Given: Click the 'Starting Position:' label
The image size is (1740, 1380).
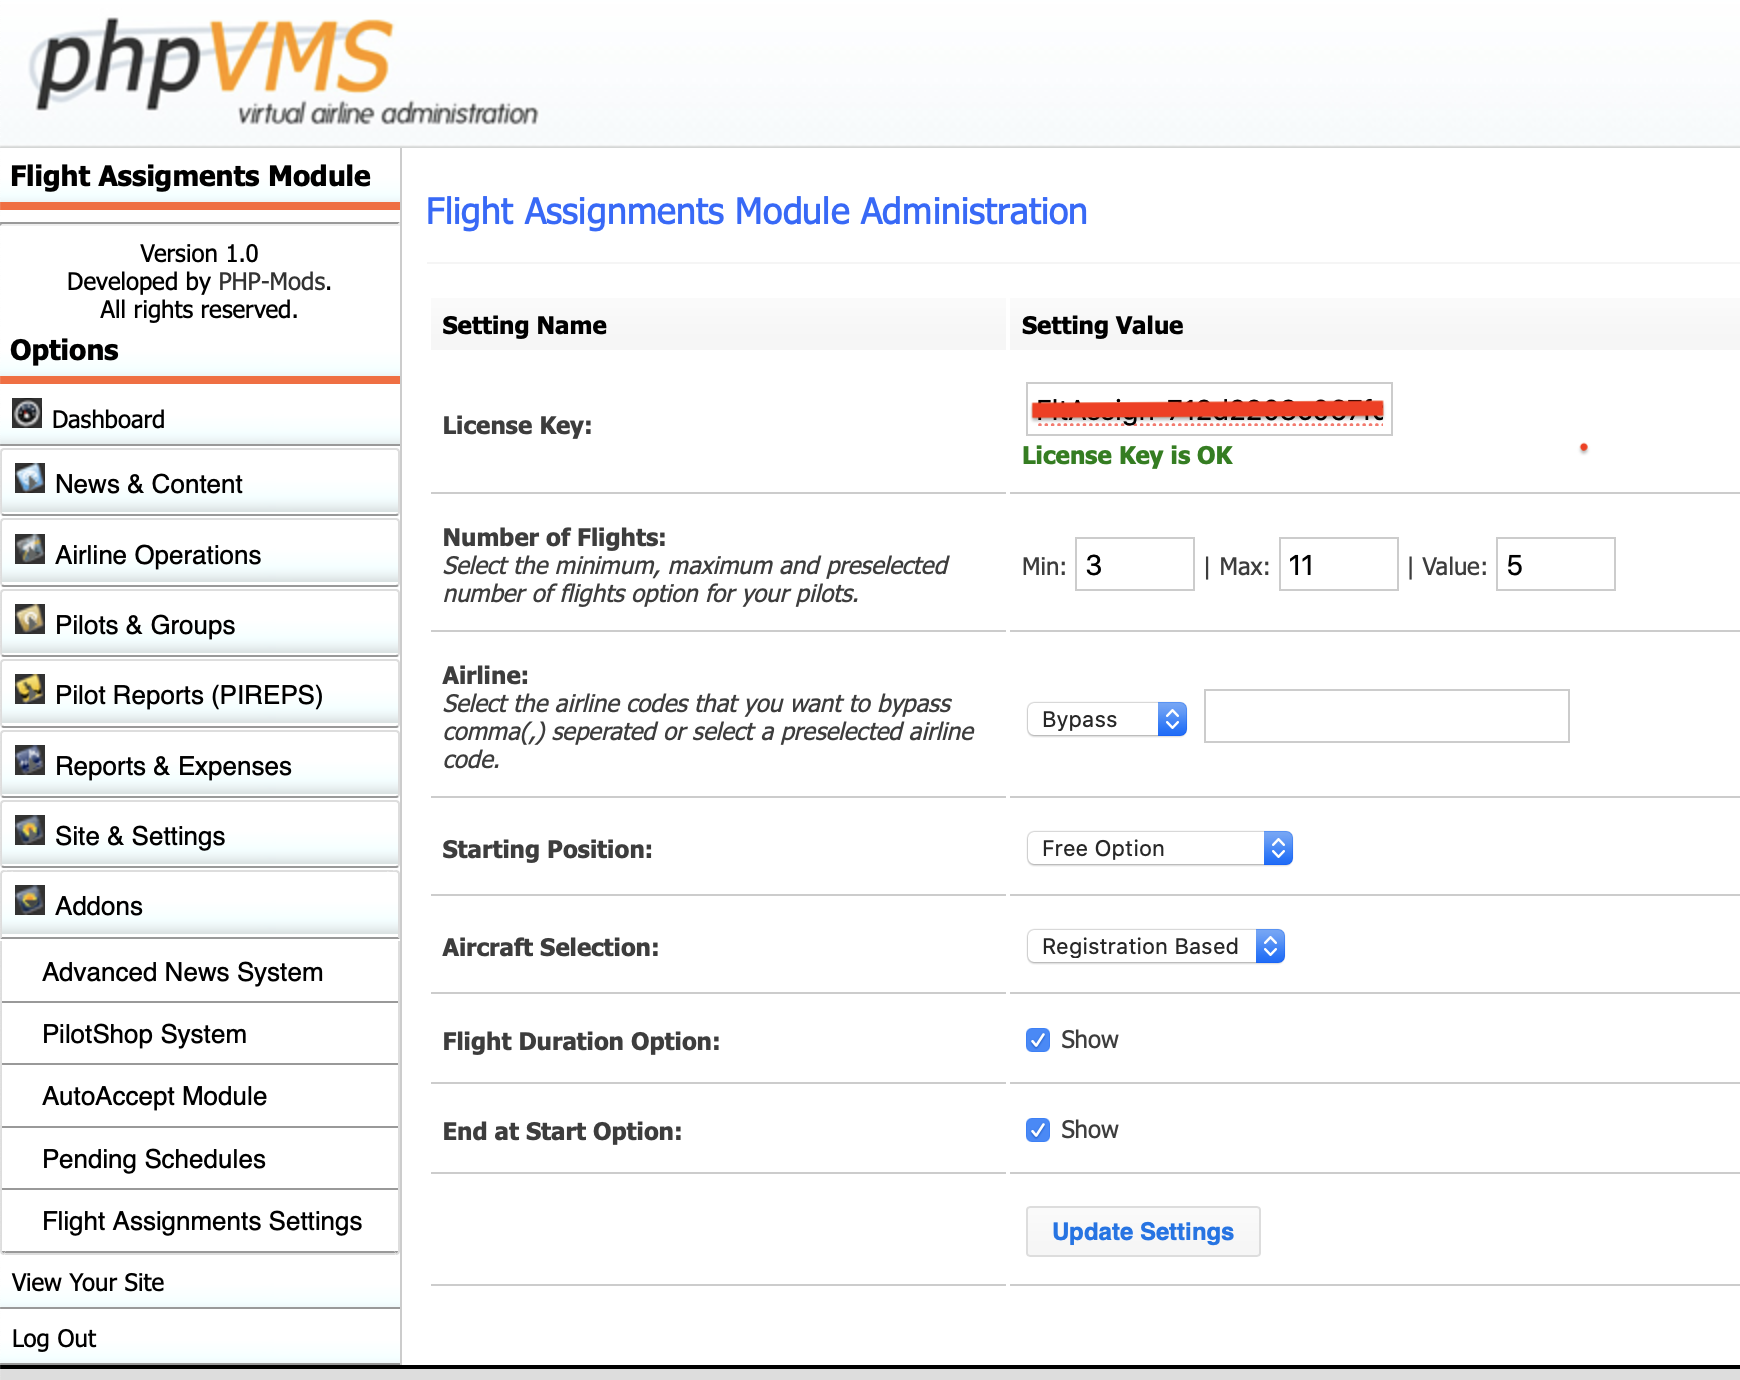Looking at the screenshot, I should 547,849.
